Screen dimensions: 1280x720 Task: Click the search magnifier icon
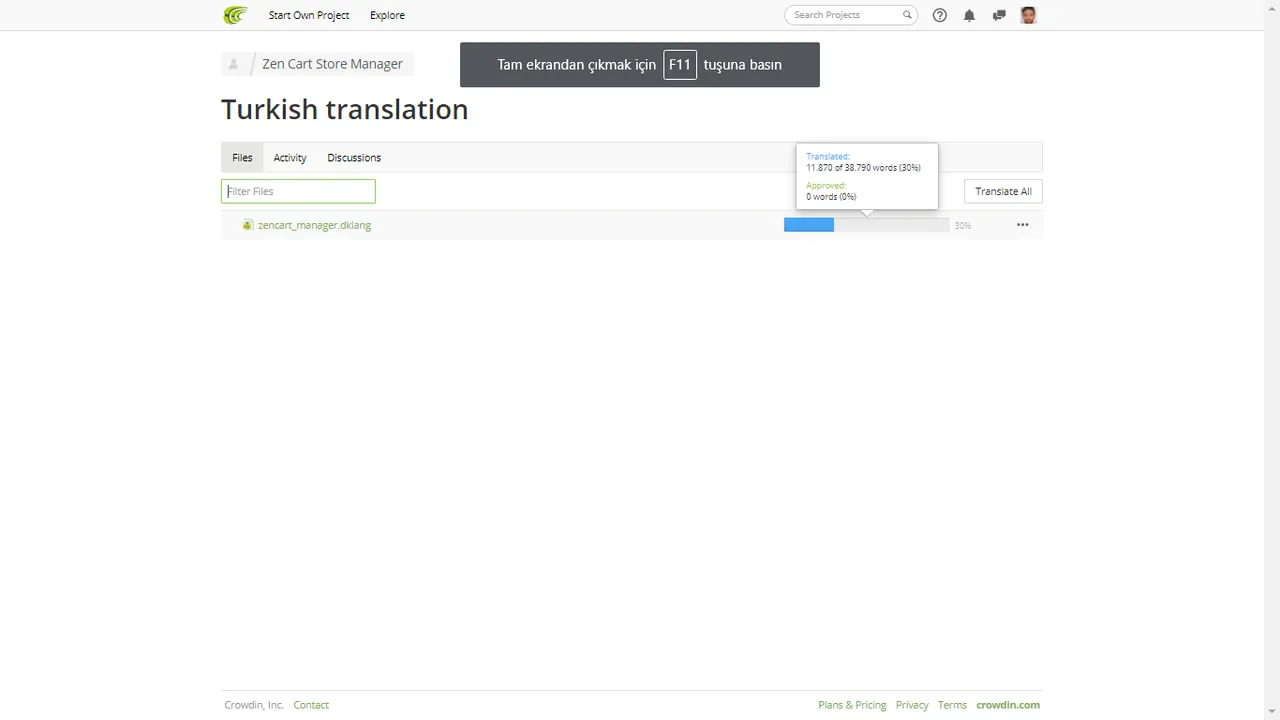click(907, 15)
